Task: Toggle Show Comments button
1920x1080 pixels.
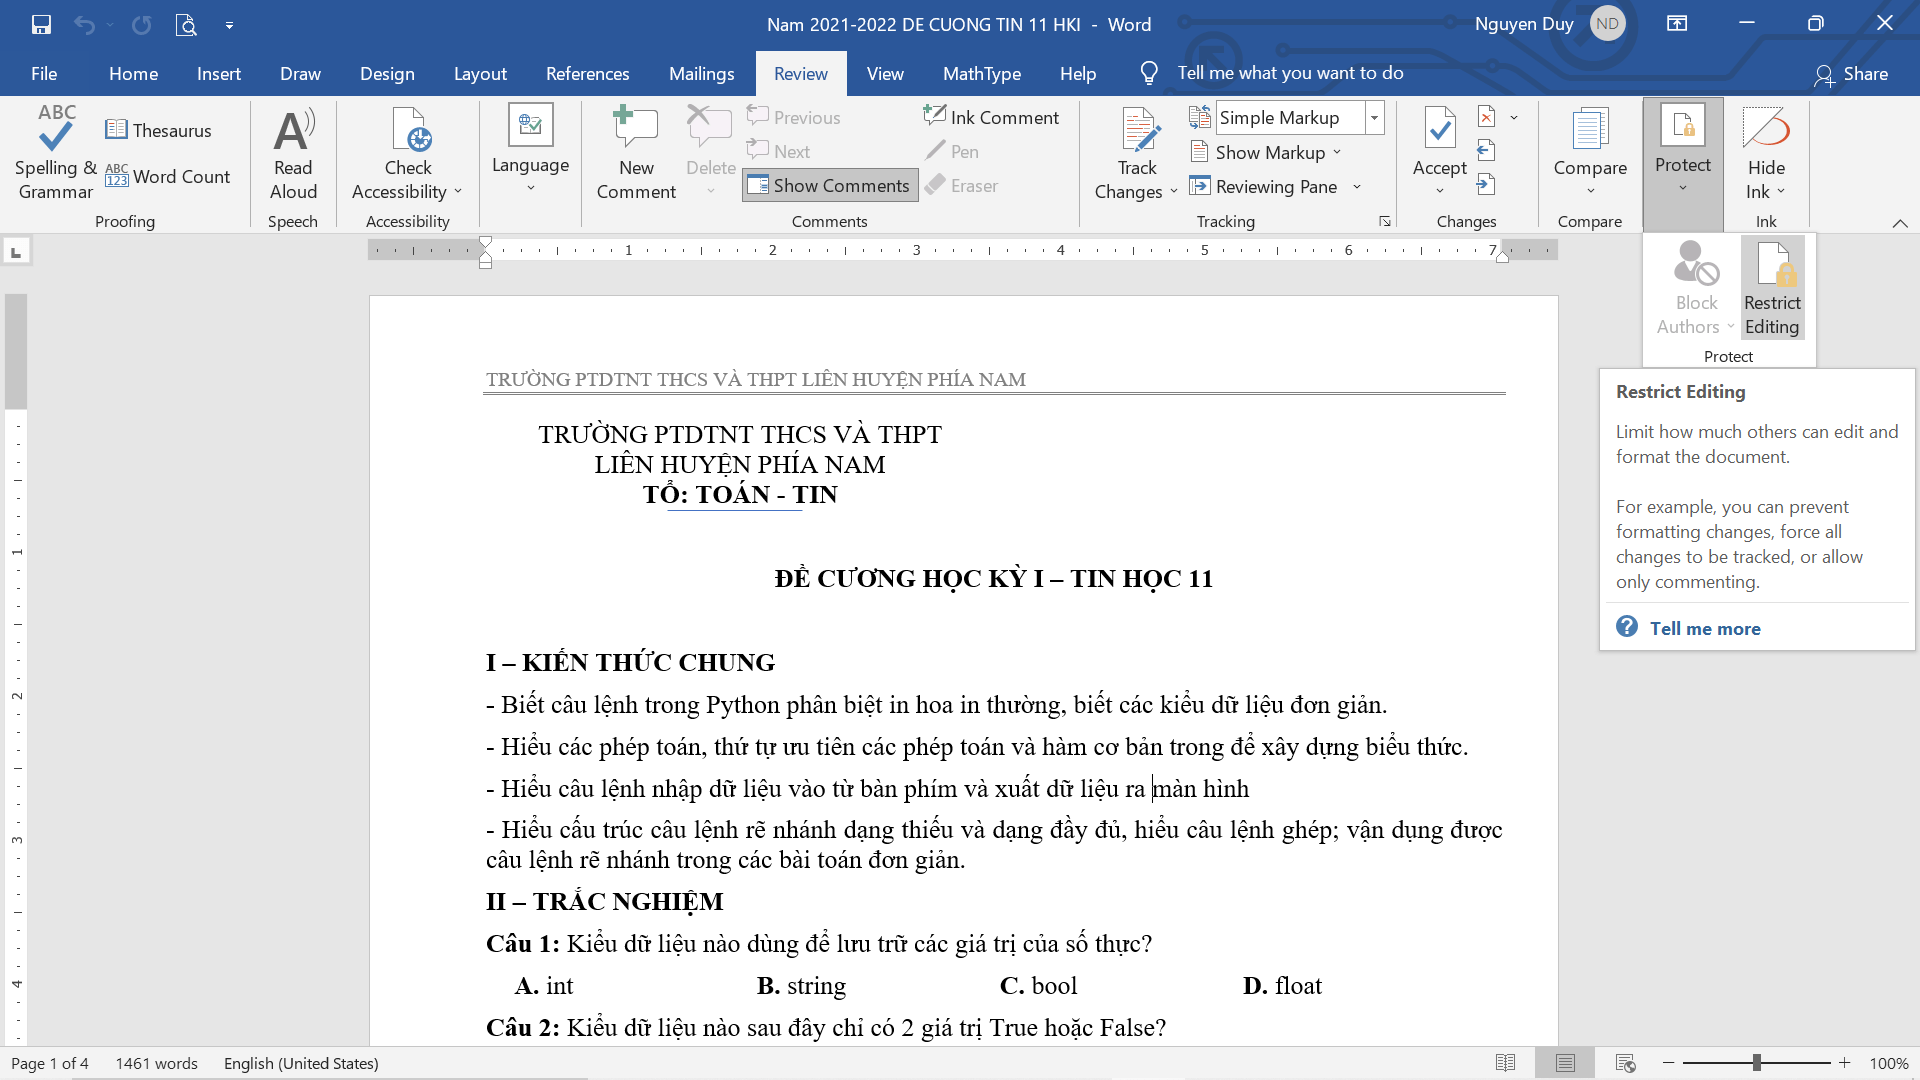Action: pos(830,185)
